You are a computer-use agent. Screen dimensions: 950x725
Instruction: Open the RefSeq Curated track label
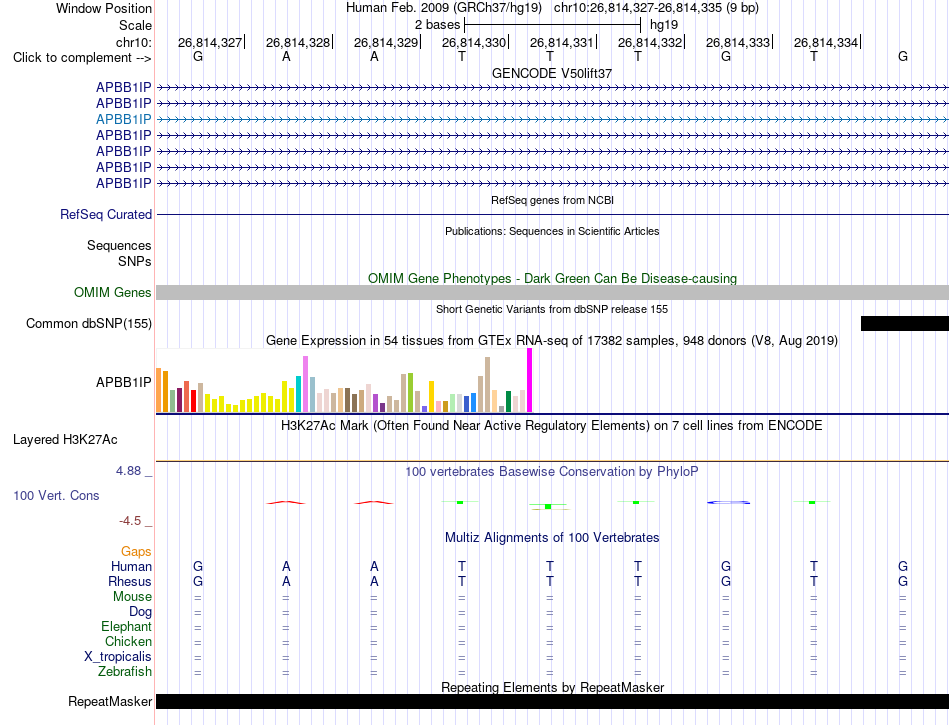105,214
